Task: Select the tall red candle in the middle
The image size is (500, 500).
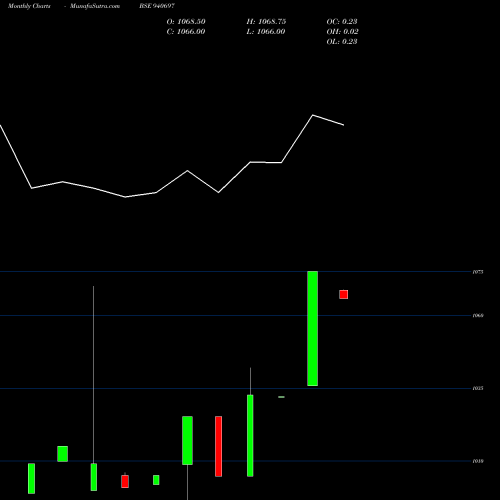Action: (219, 446)
